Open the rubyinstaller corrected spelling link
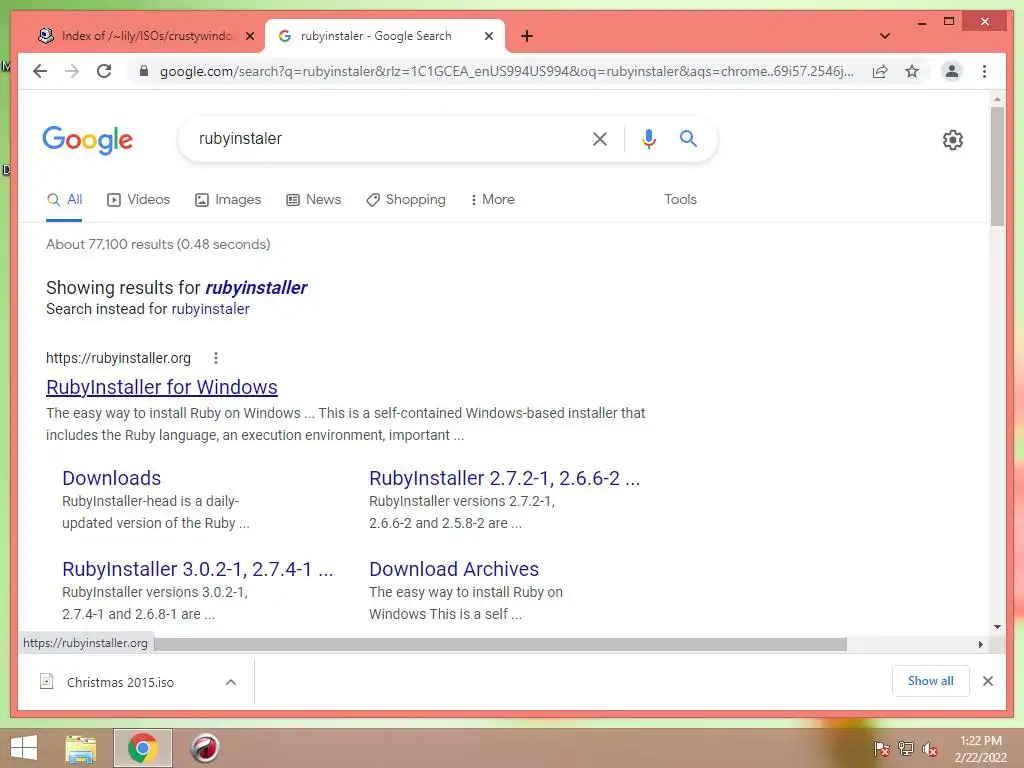 pos(256,287)
